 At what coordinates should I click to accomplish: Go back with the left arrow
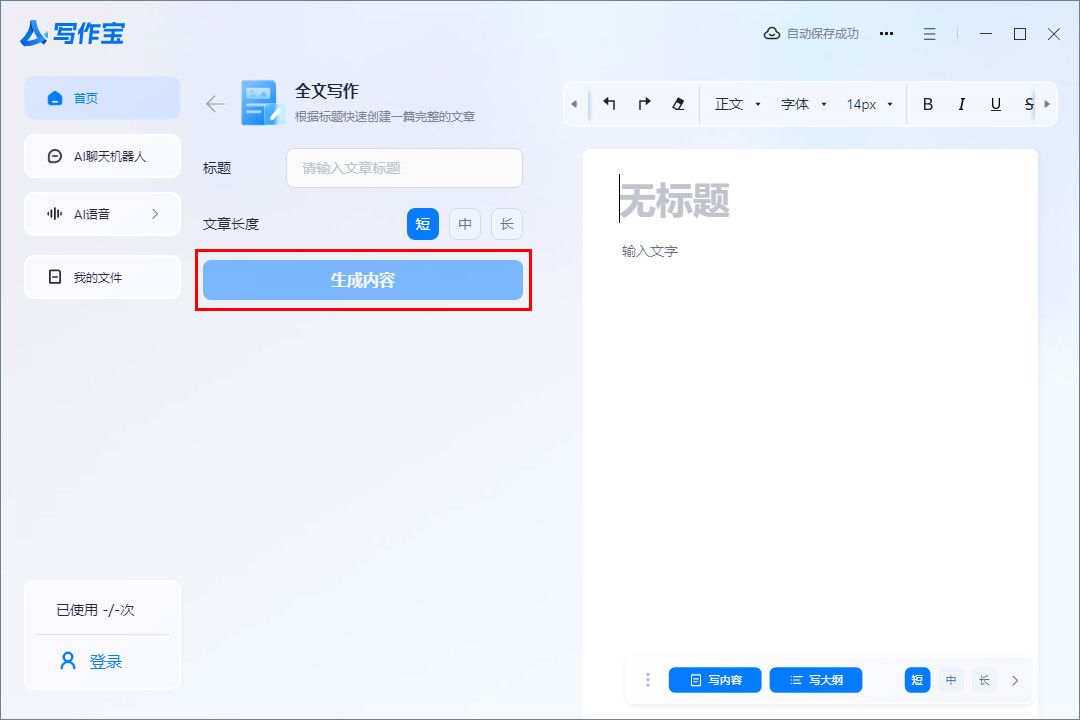[215, 104]
